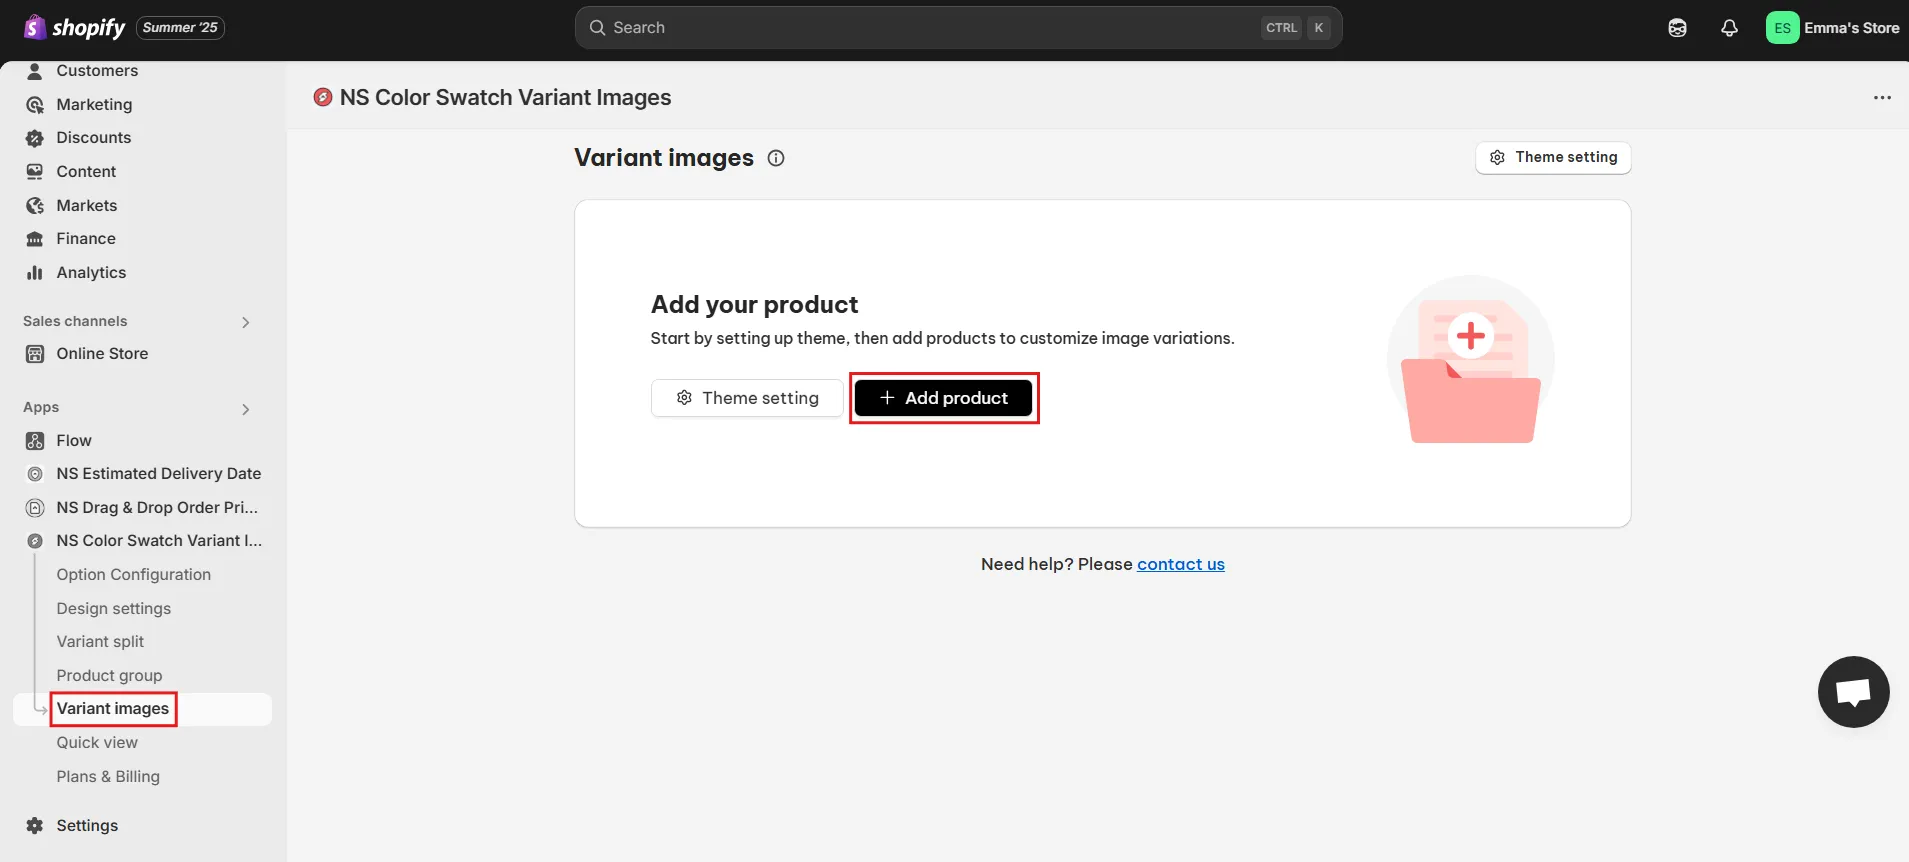Select Product group submenu item

pos(109,676)
